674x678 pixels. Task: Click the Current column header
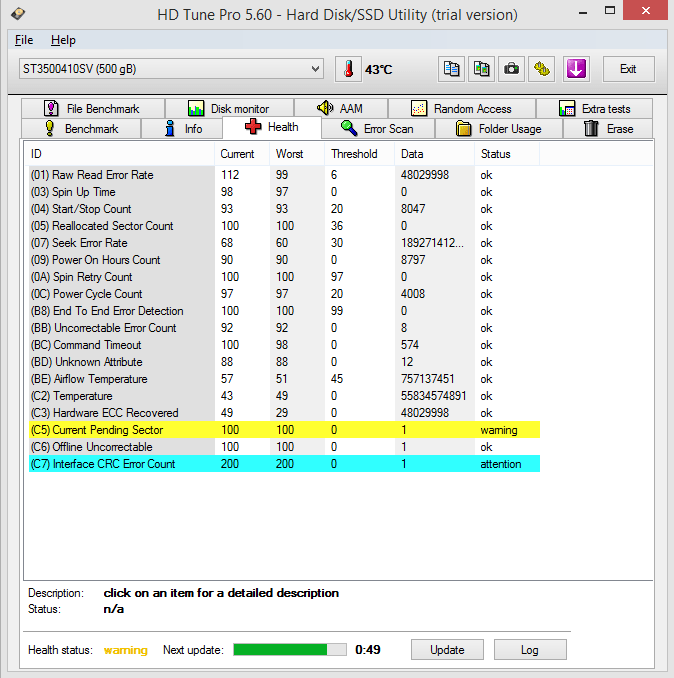click(242, 154)
